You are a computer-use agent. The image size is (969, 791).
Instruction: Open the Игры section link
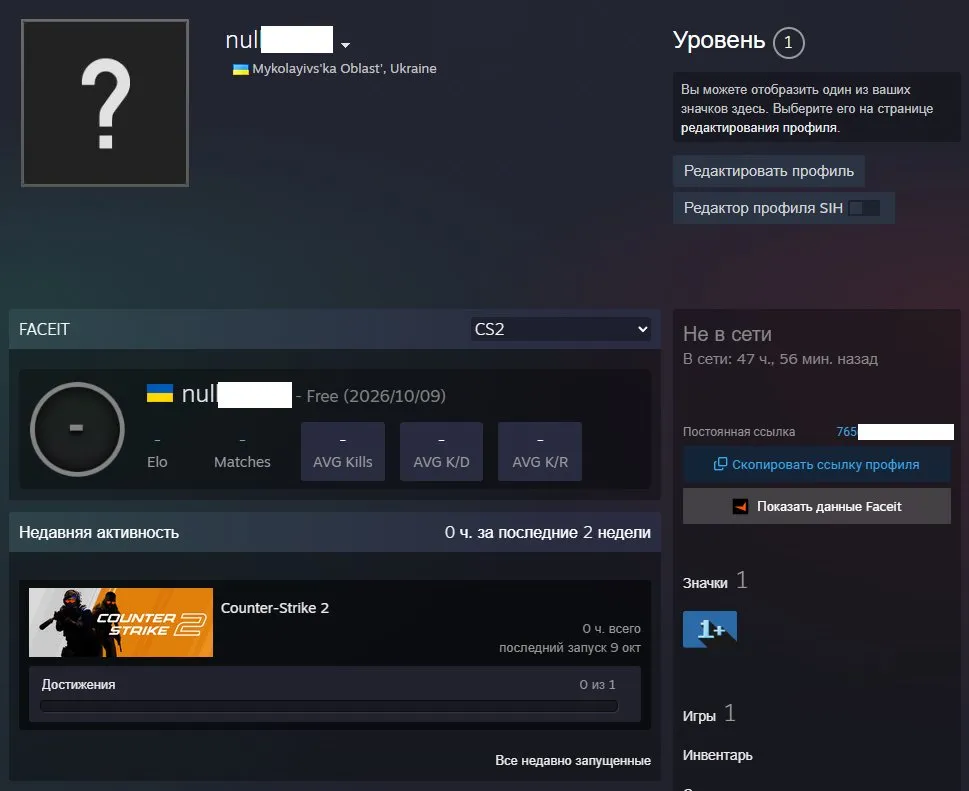699,716
